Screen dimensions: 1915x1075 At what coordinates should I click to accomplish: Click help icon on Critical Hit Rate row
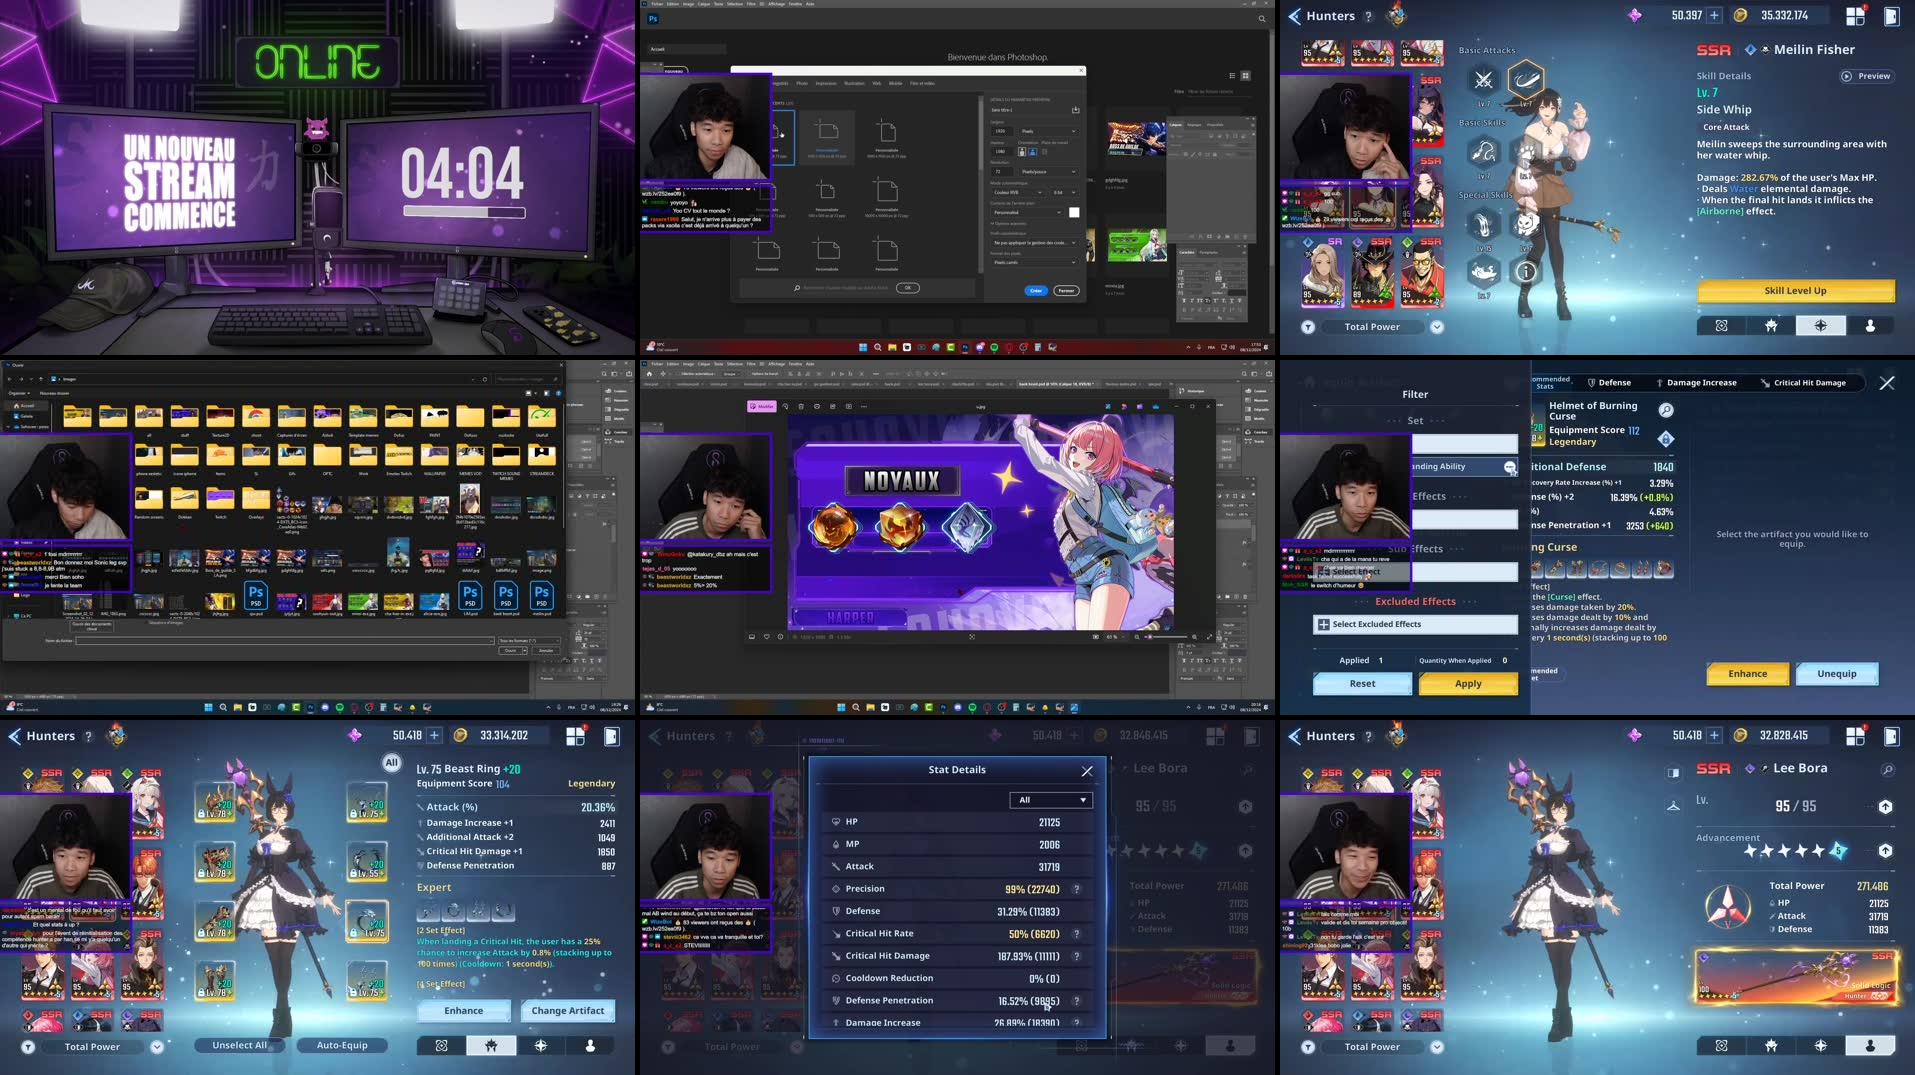(1076, 934)
